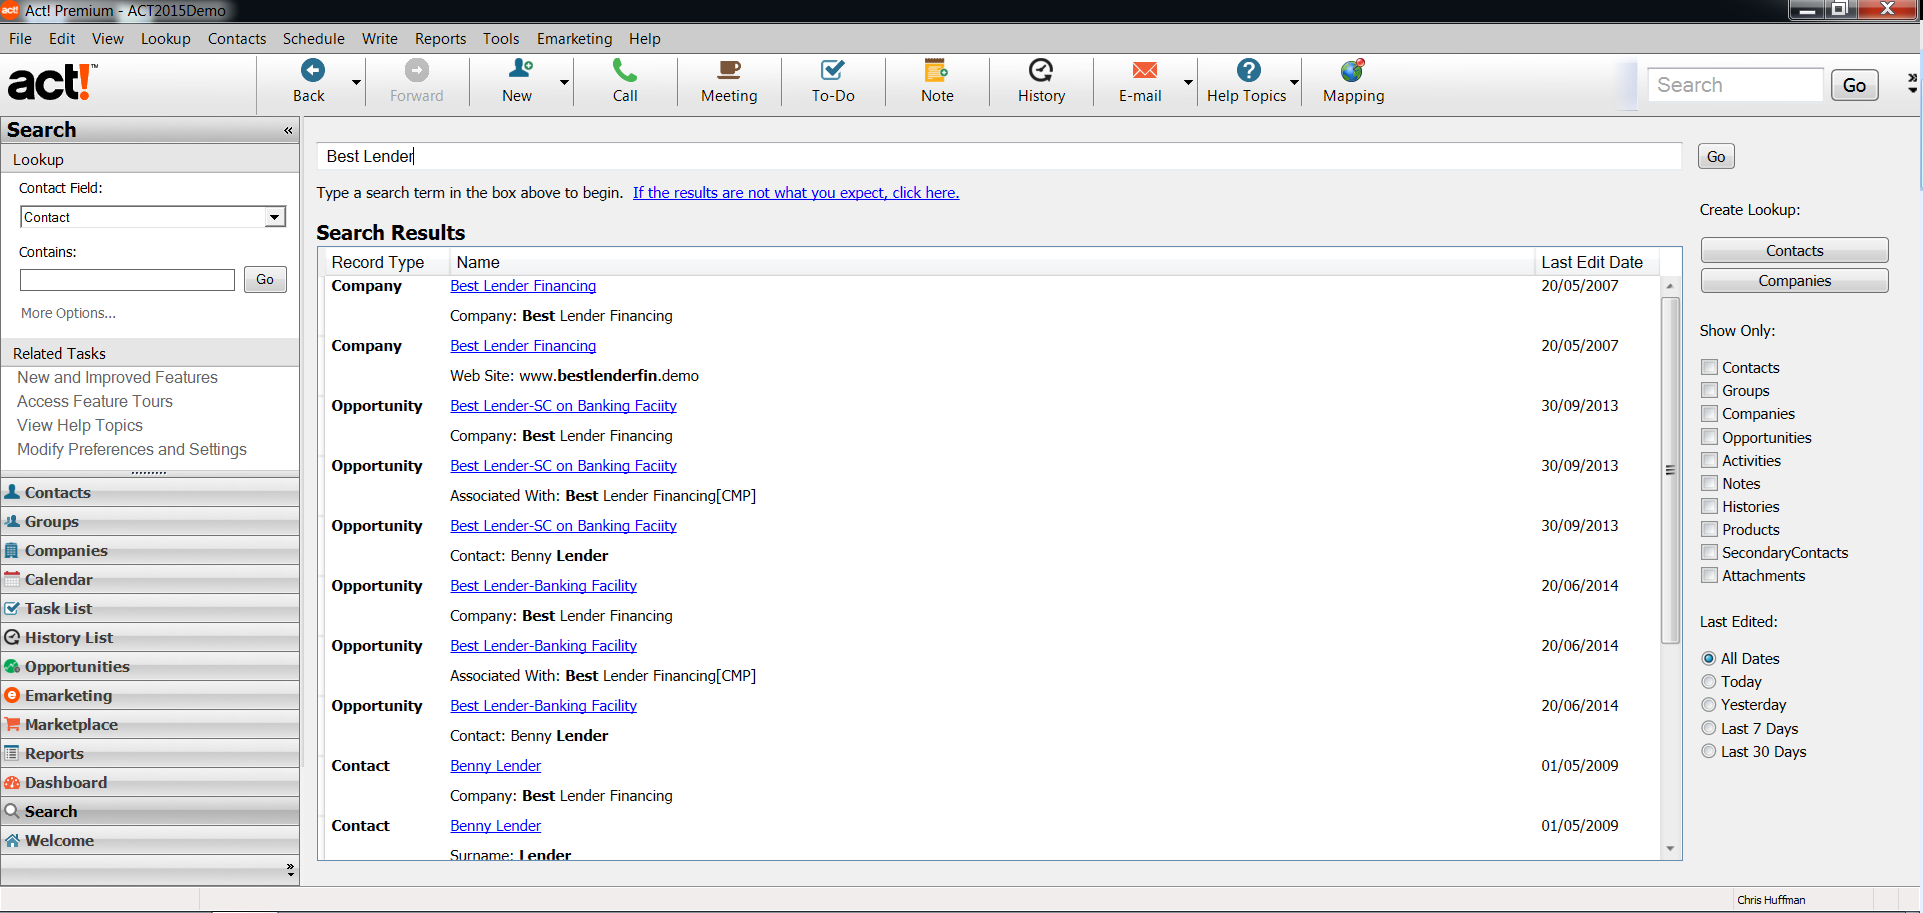Open Task List in navigation sidebar
The height and width of the screenshot is (913, 1923).
tap(150, 608)
